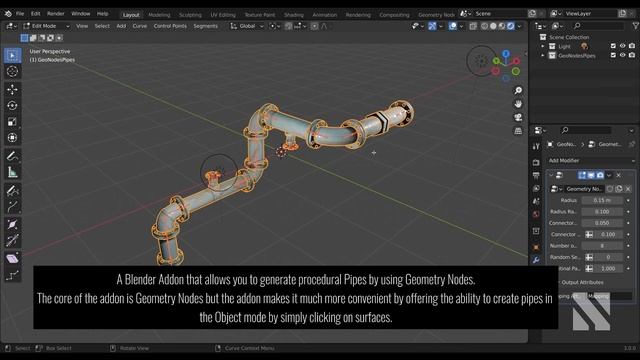Switch to the Modeling workspace tab
The image size is (640, 360).
coord(159,15)
